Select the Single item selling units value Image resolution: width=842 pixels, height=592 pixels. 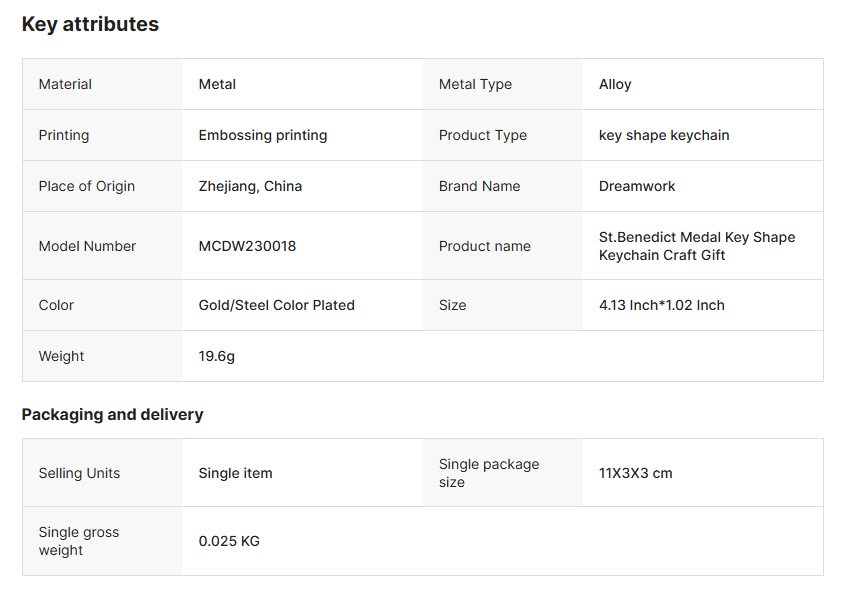(235, 473)
